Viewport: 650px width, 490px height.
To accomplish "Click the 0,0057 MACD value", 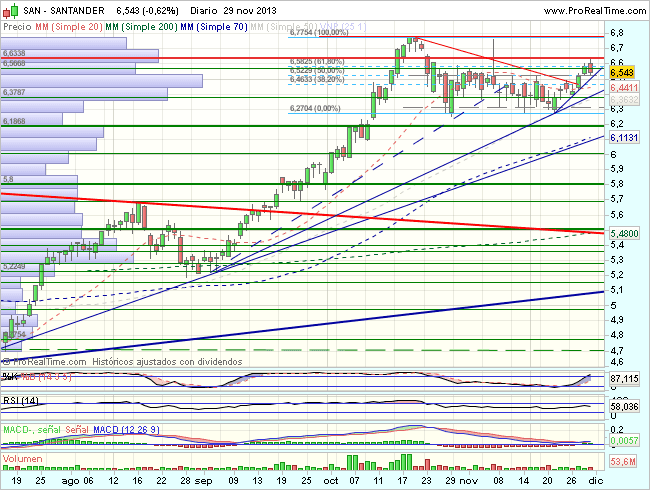I will coord(624,440).
